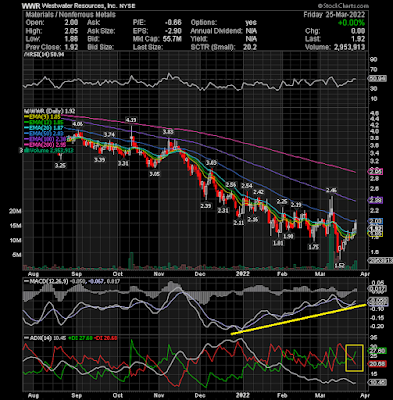Click the 2.46 price peak label
Image resolution: width=393 pixels, height=400 pixels.
pyautogui.click(x=331, y=190)
